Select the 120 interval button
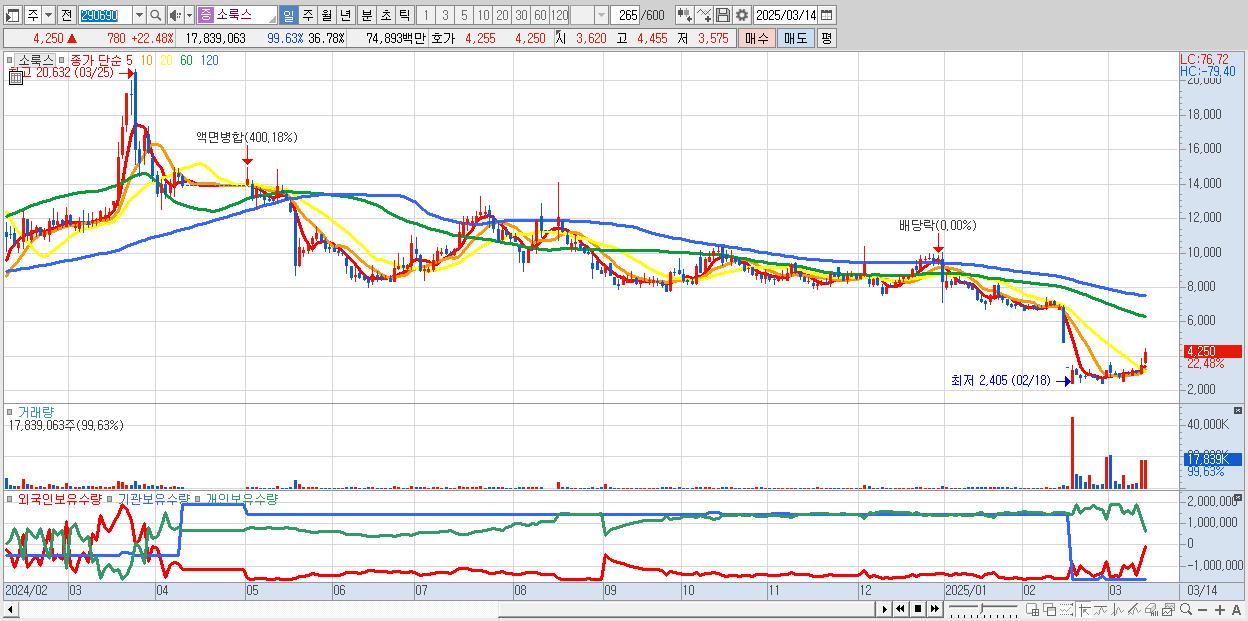 point(560,15)
